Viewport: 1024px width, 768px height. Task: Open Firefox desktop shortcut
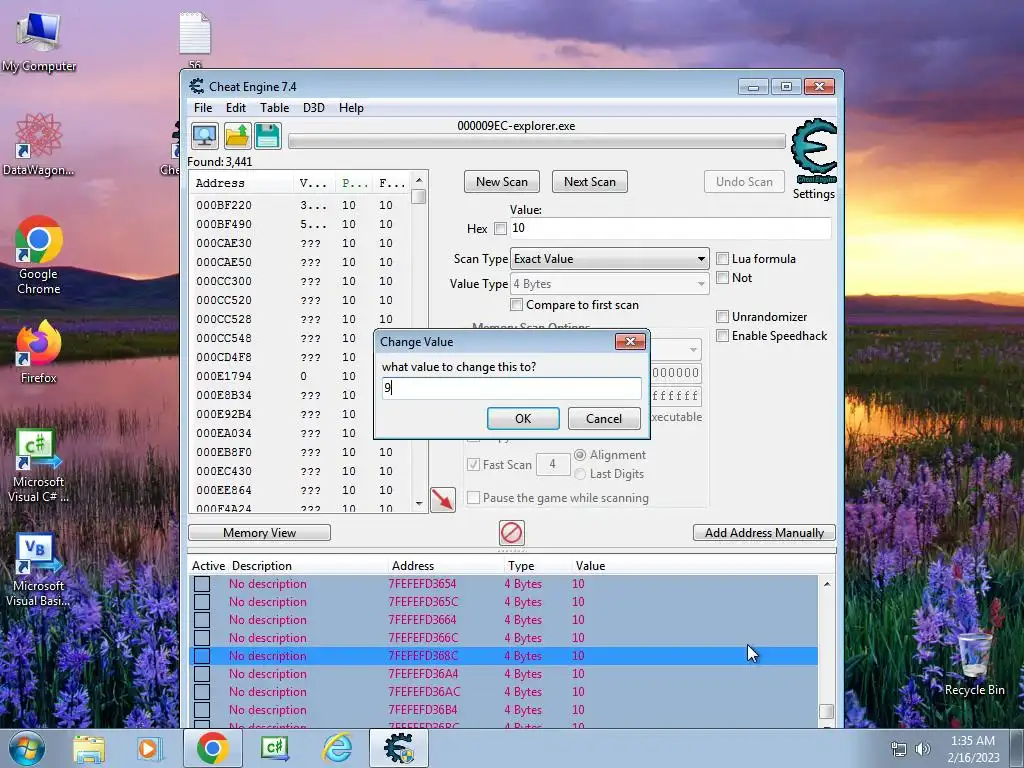39,352
